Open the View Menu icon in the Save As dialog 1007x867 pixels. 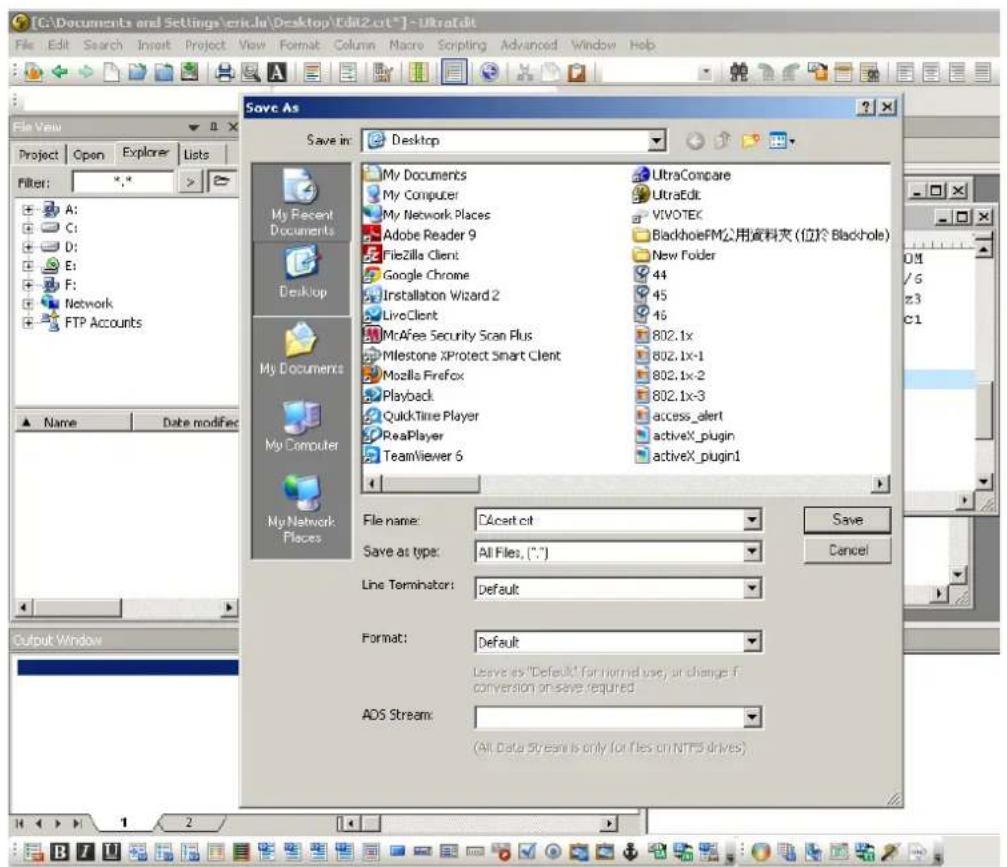coord(781,141)
